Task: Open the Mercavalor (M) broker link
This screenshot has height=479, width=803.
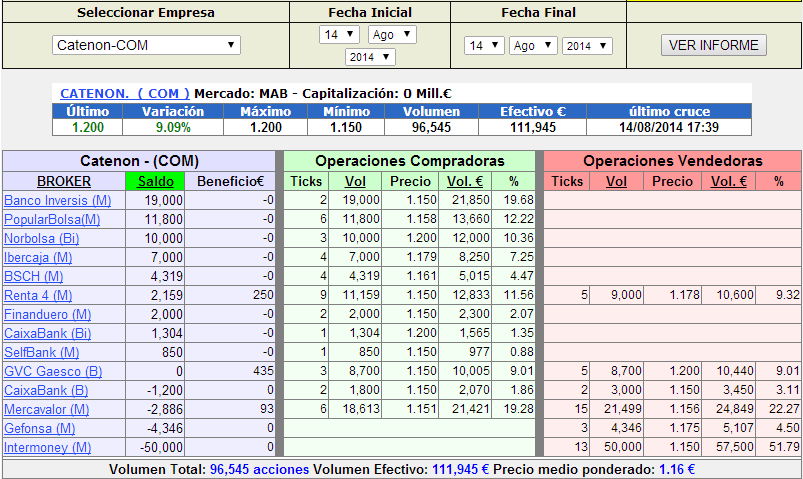Action: 47,409
